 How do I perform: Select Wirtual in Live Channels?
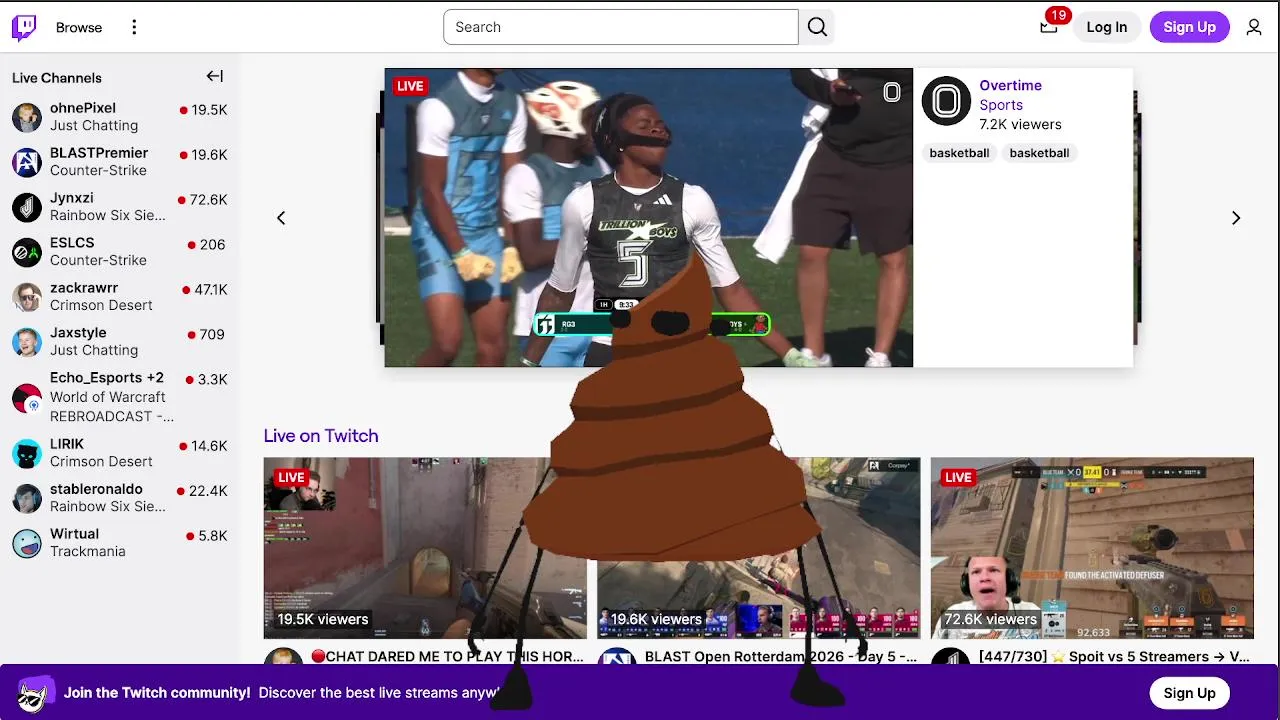click(120, 543)
